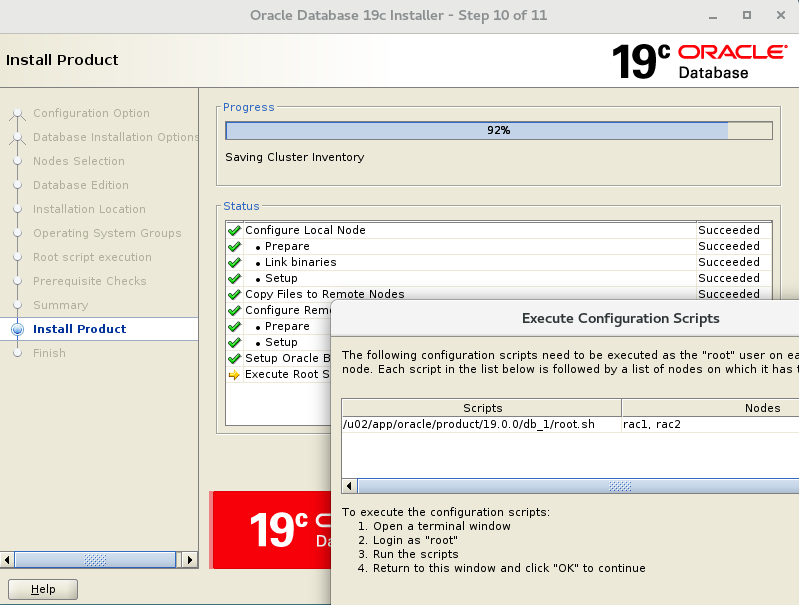This screenshot has width=799, height=605.
Task: Click yellow arrow icon beside Execute Root Scripts
Action: click(x=234, y=375)
